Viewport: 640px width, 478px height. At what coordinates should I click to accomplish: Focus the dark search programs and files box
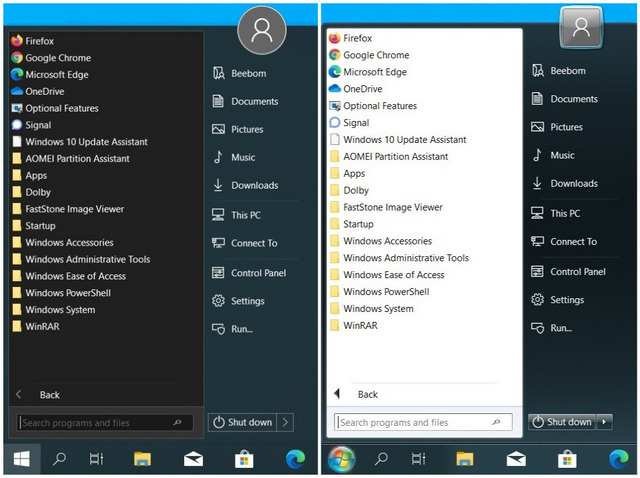pyautogui.click(x=105, y=422)
